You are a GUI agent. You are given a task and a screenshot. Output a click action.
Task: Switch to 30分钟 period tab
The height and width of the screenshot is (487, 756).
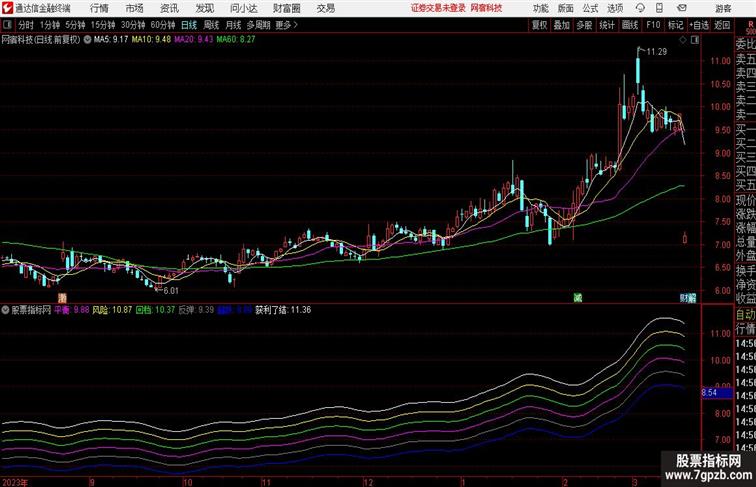(x=133, y=25)
